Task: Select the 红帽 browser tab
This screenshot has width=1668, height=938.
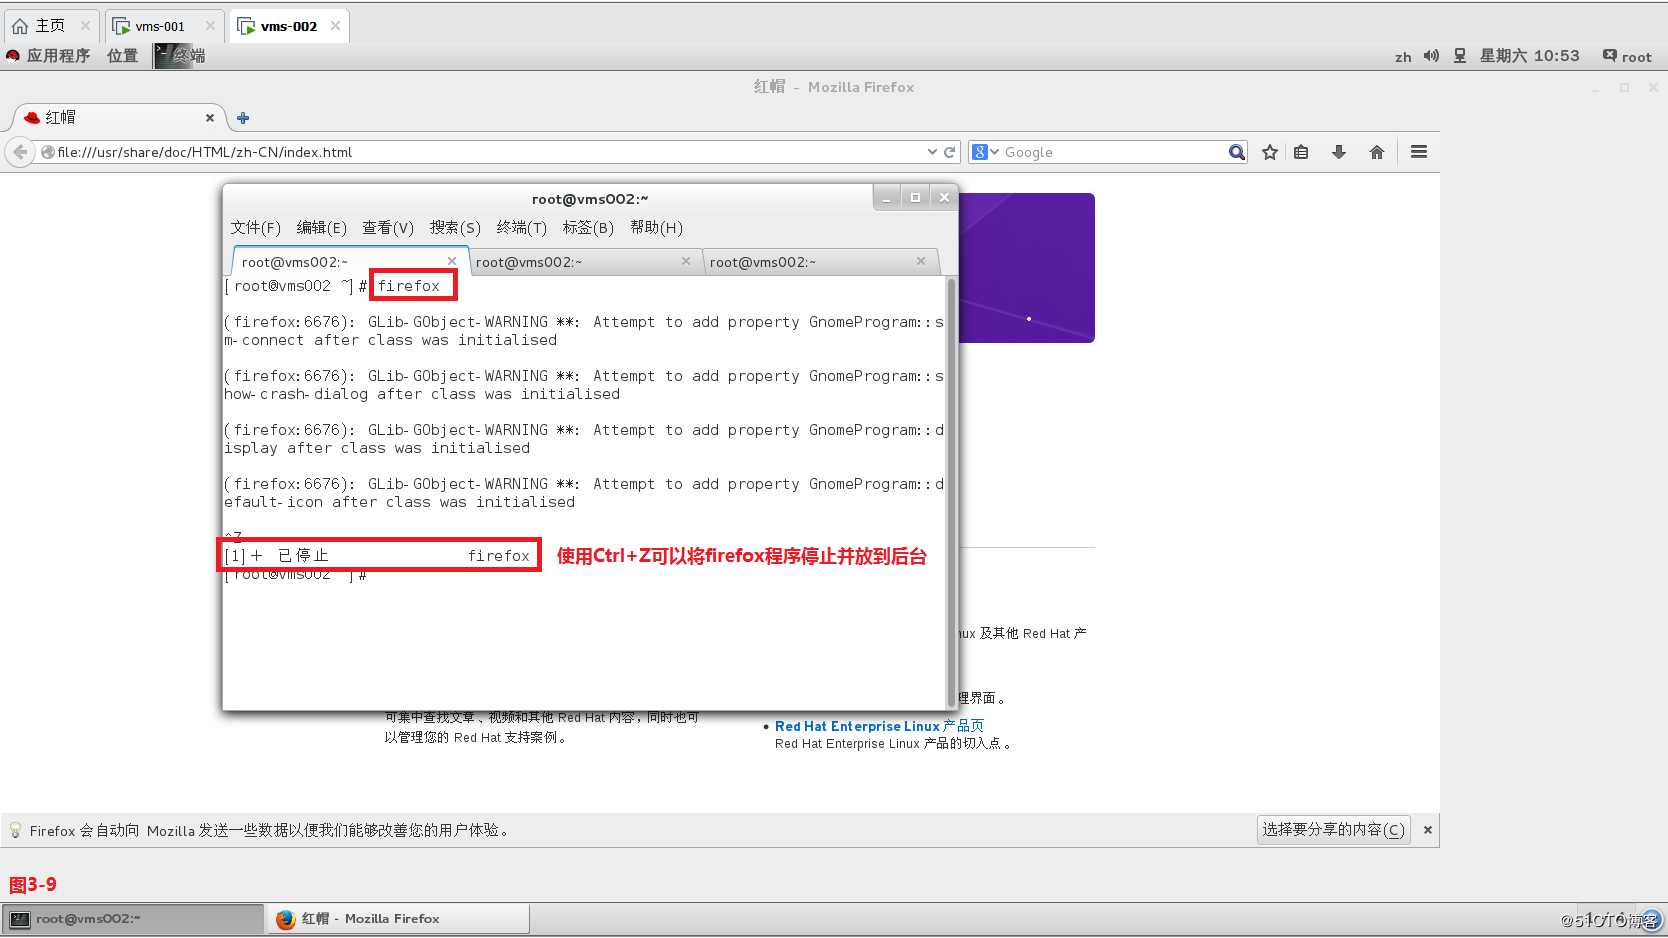Action: click(x=117, y=118)
